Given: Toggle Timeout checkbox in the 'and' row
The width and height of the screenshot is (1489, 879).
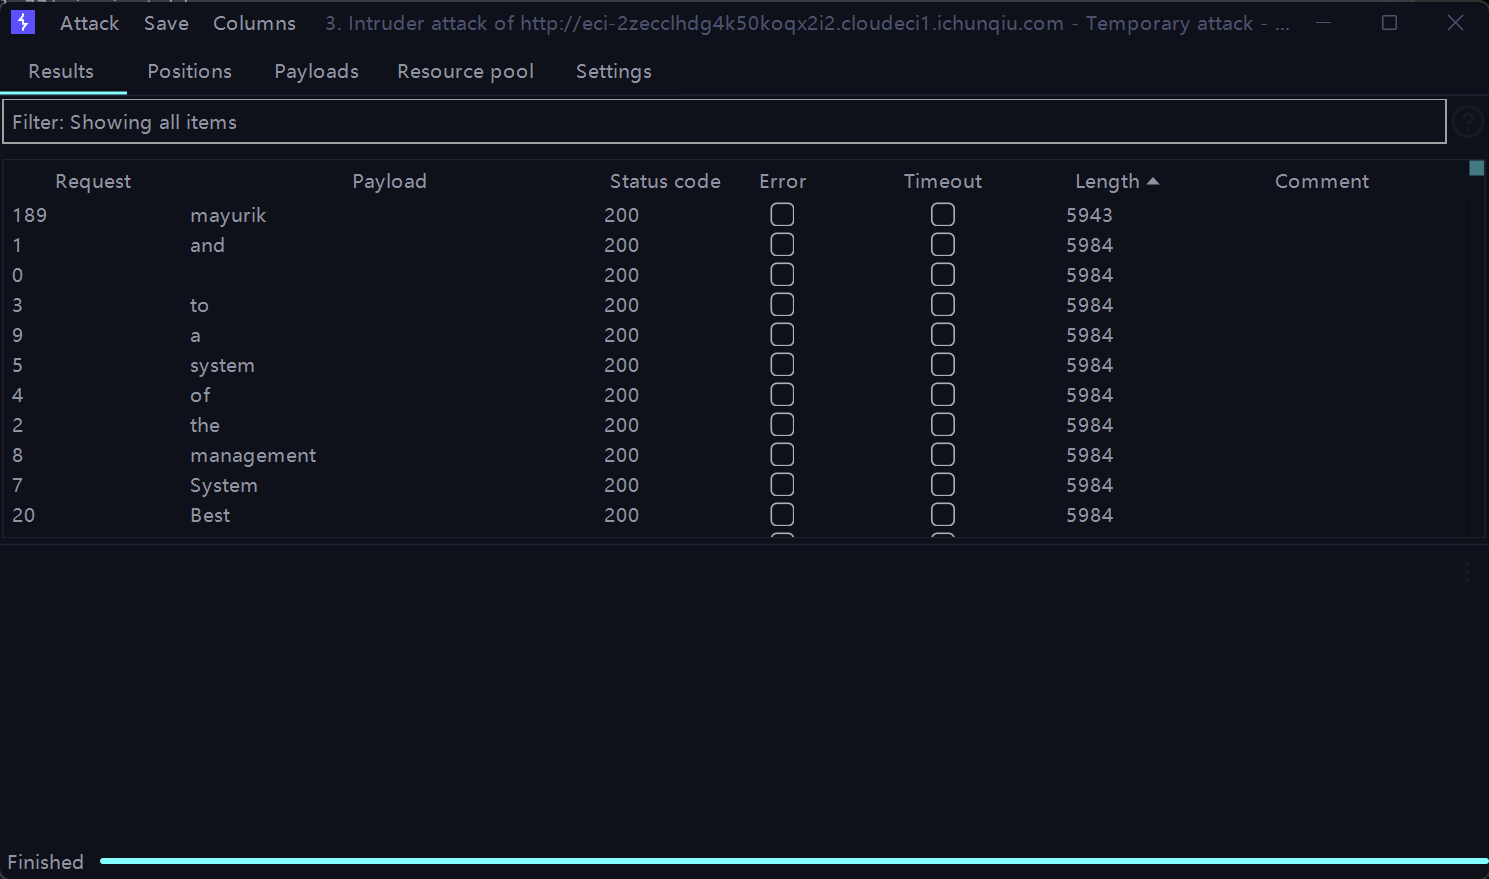Looking at the screenshot, I should (942, 245).
